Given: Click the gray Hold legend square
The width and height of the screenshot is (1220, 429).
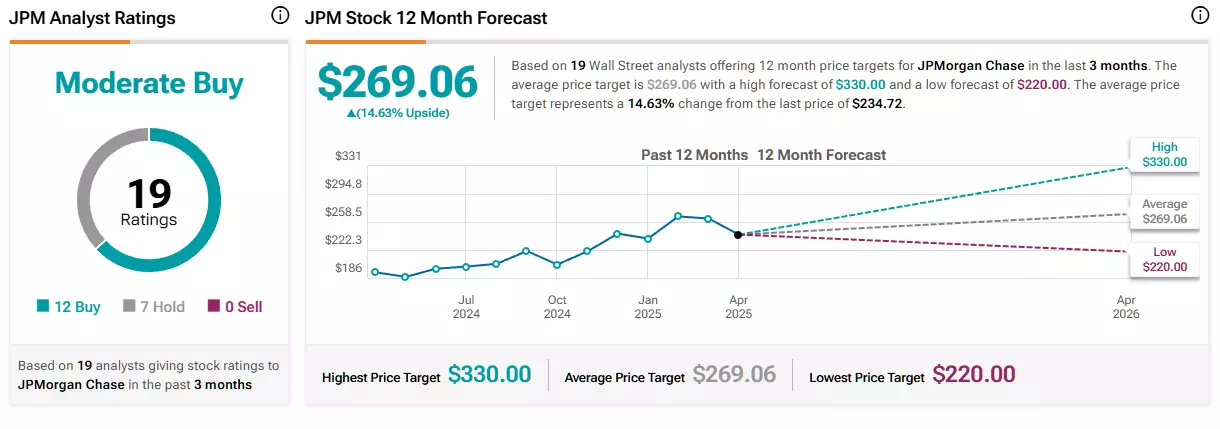Looking at the screenshot, I should pos(130,307).
